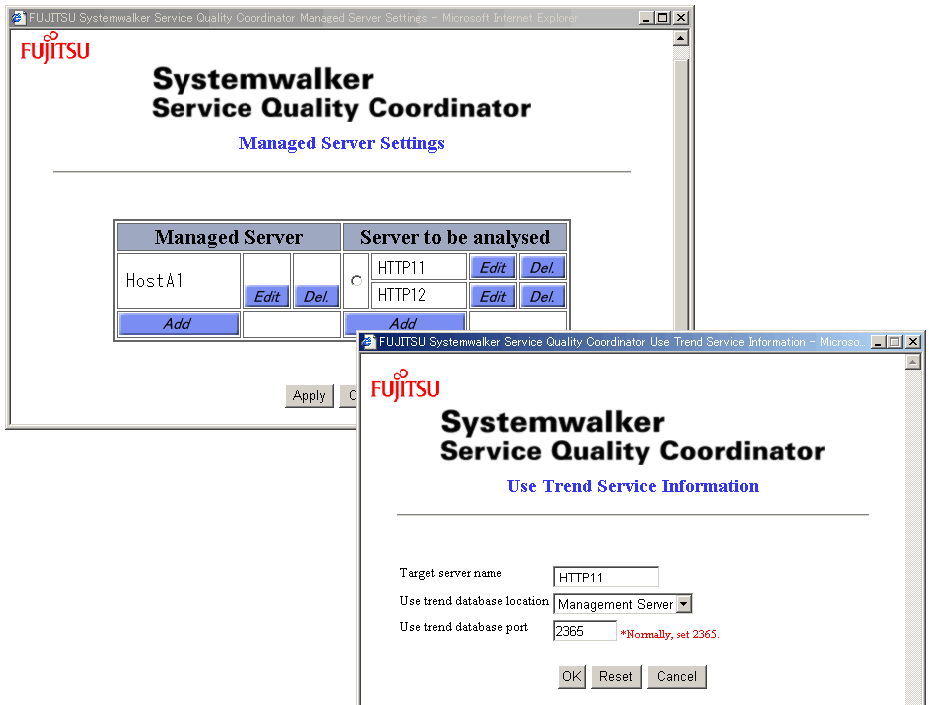Image resolution: width=929 pixels, height=705 pixels.
Task: Click IE icon in Use Trend window title bar
Action: (x=368, y=342)
